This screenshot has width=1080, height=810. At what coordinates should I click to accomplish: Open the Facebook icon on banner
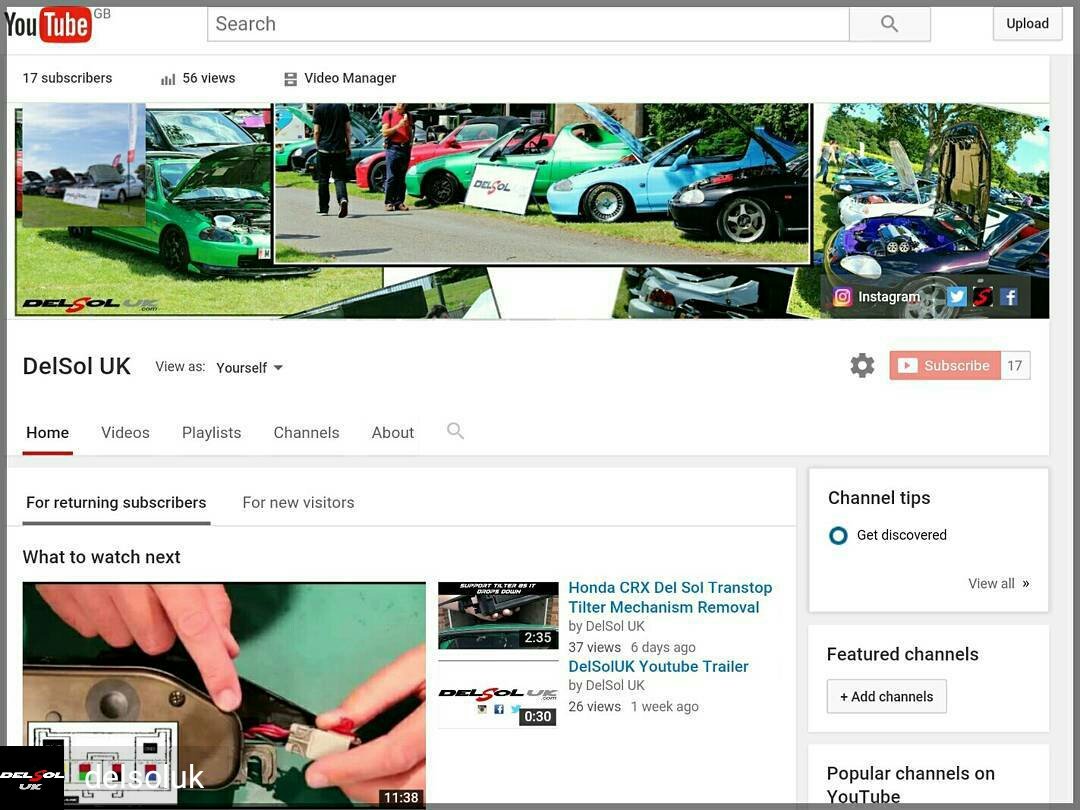1009,297
